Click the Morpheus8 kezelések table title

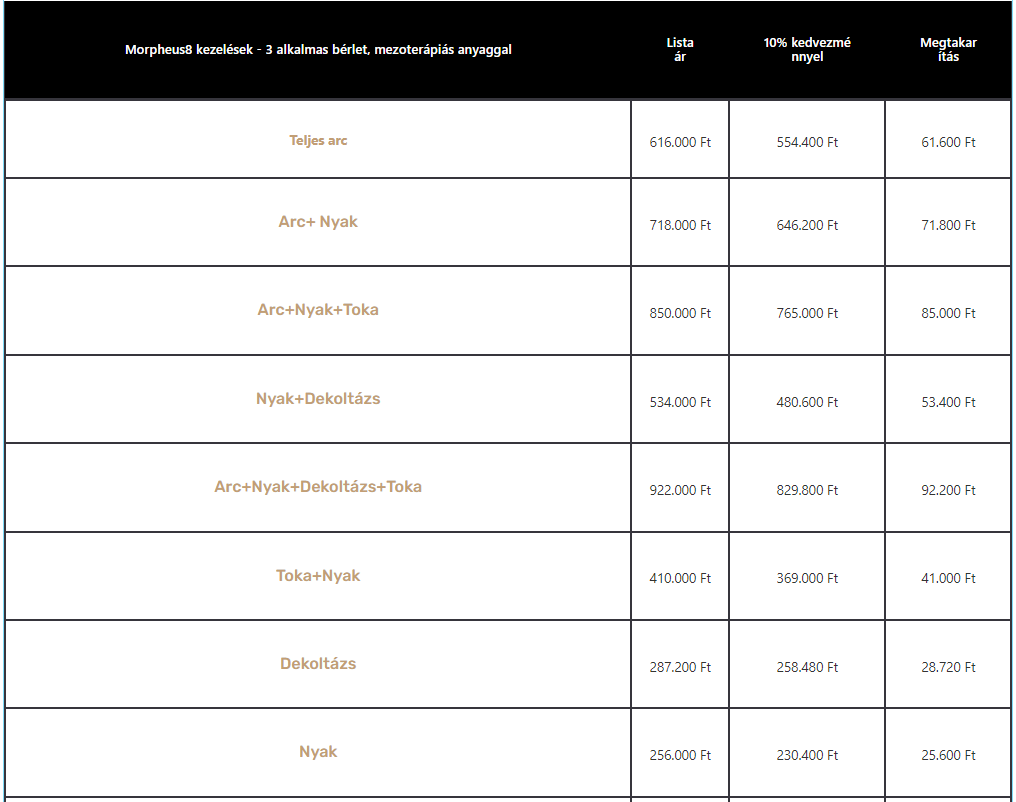click(318, 50)
